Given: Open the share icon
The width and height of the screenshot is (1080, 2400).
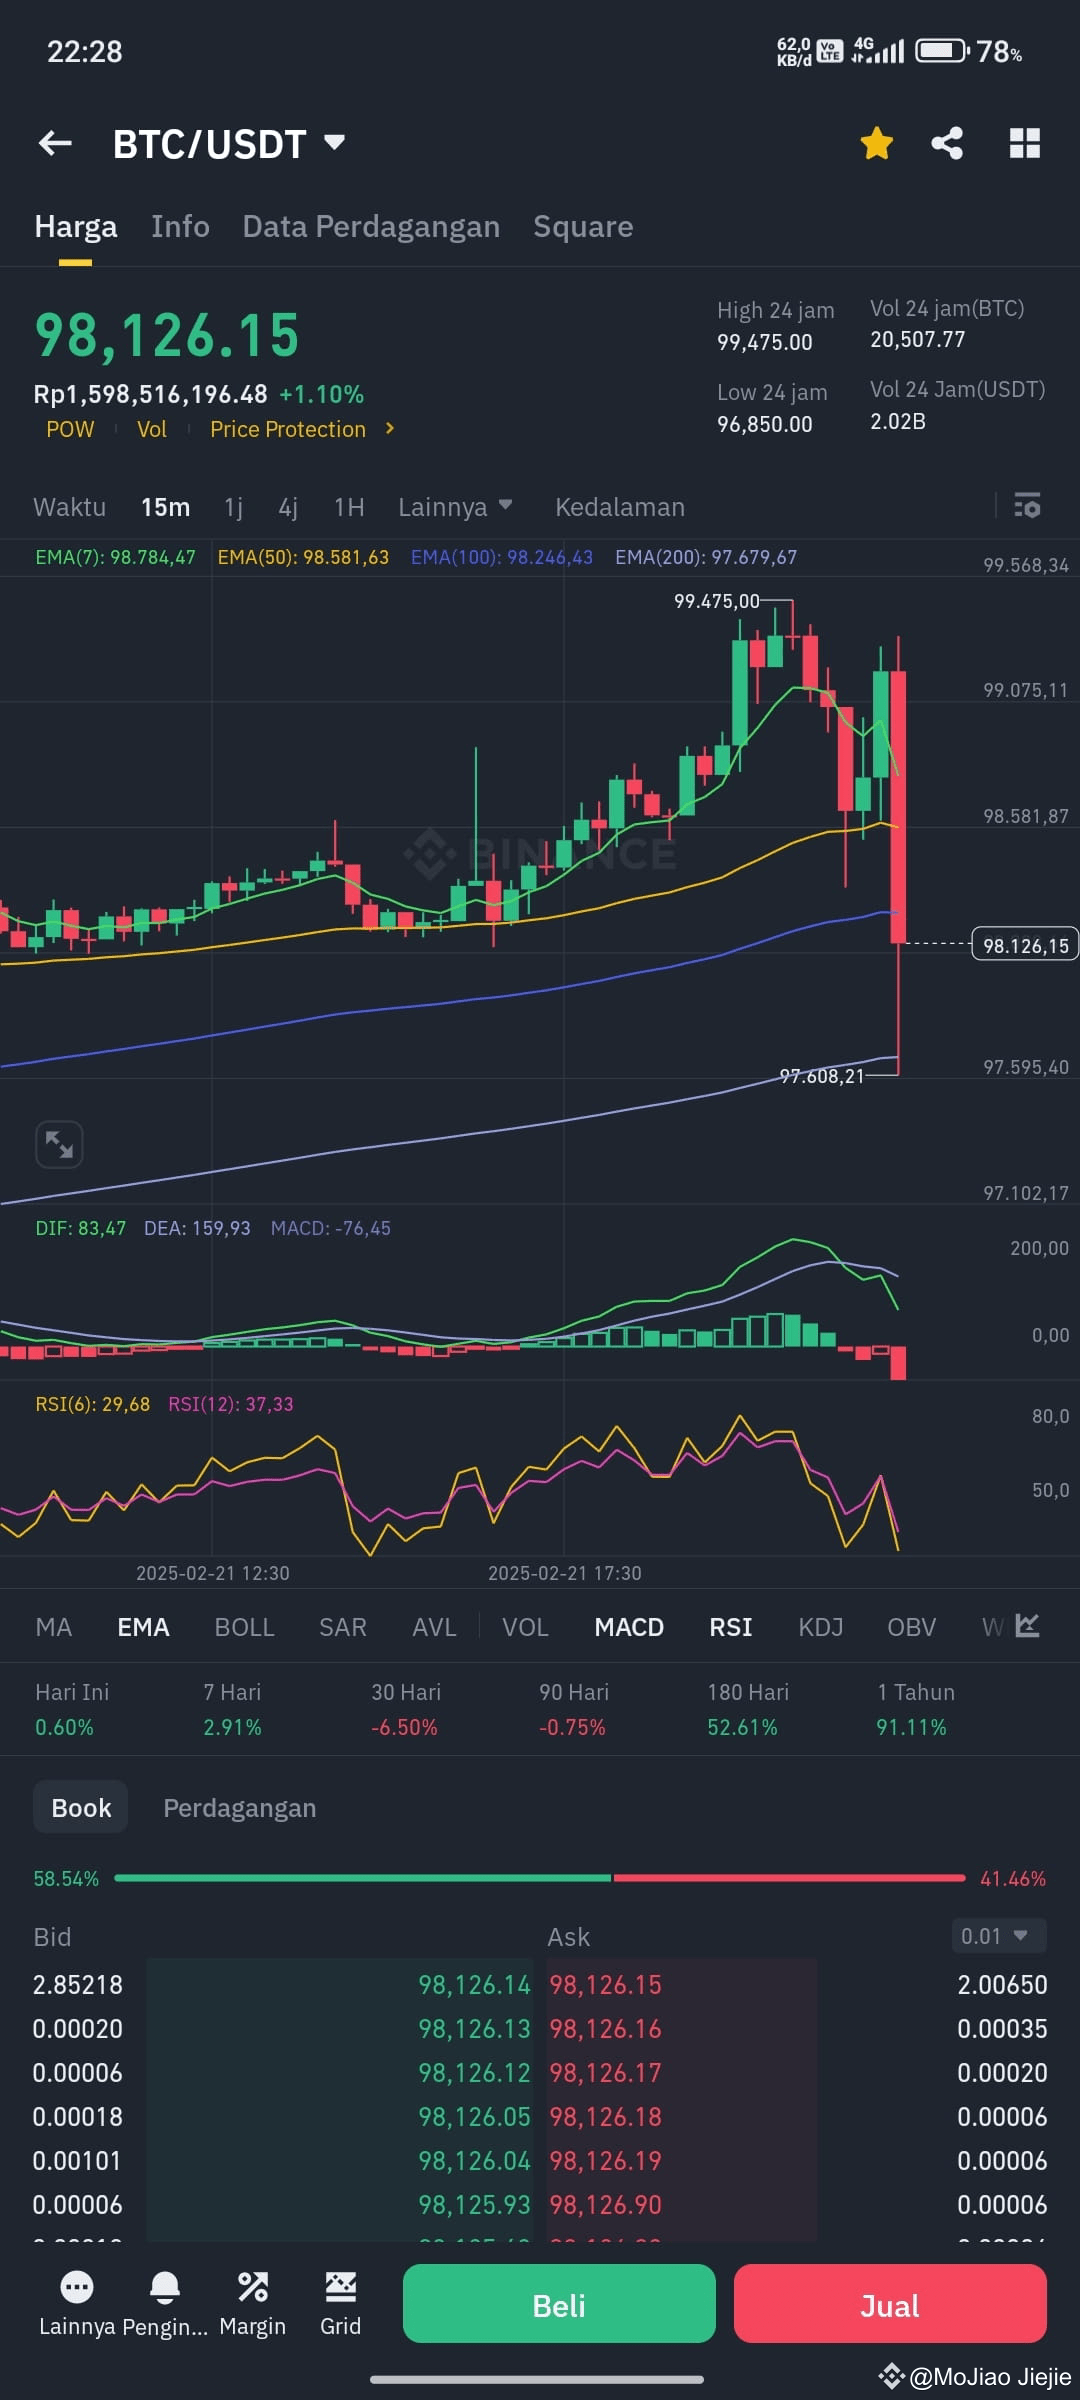Looking at the screenshot, I should coord(947,143).
